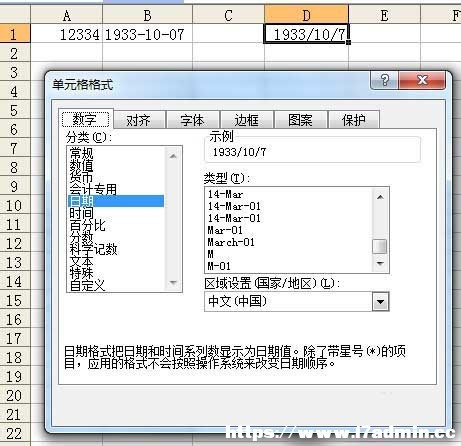461x446 pixels.
Task: Click category list scroll down arrow
Action: coord(173,283)
